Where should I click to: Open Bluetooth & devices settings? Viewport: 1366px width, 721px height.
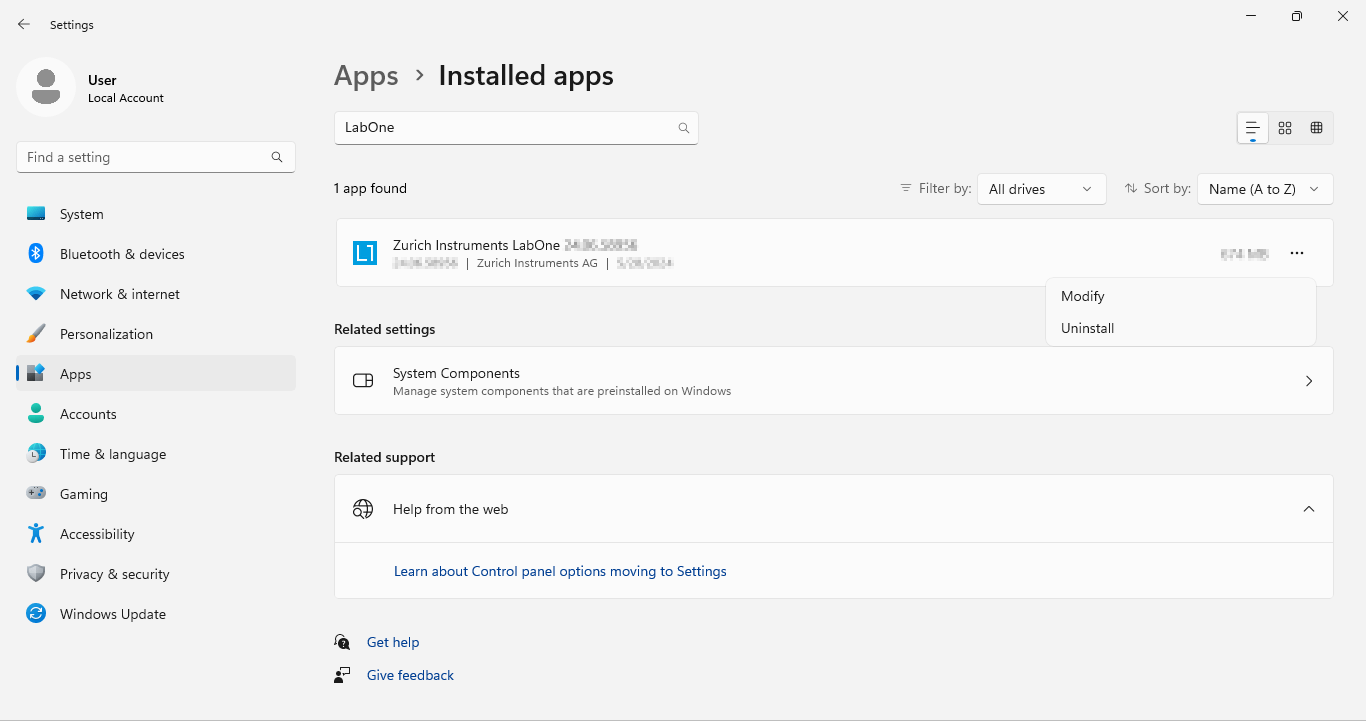pos(122,254)
